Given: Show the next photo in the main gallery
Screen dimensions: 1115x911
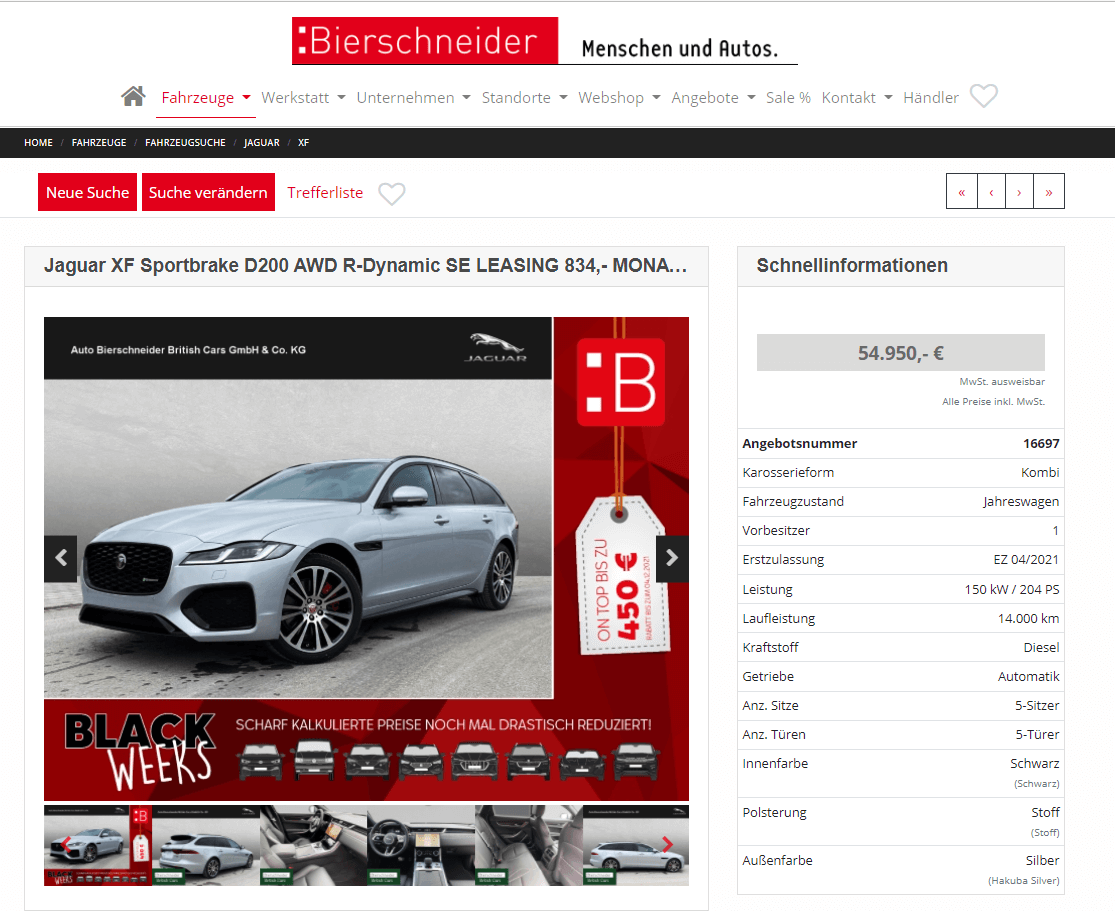Looking at the screenshot, I should tap(672, 558).
